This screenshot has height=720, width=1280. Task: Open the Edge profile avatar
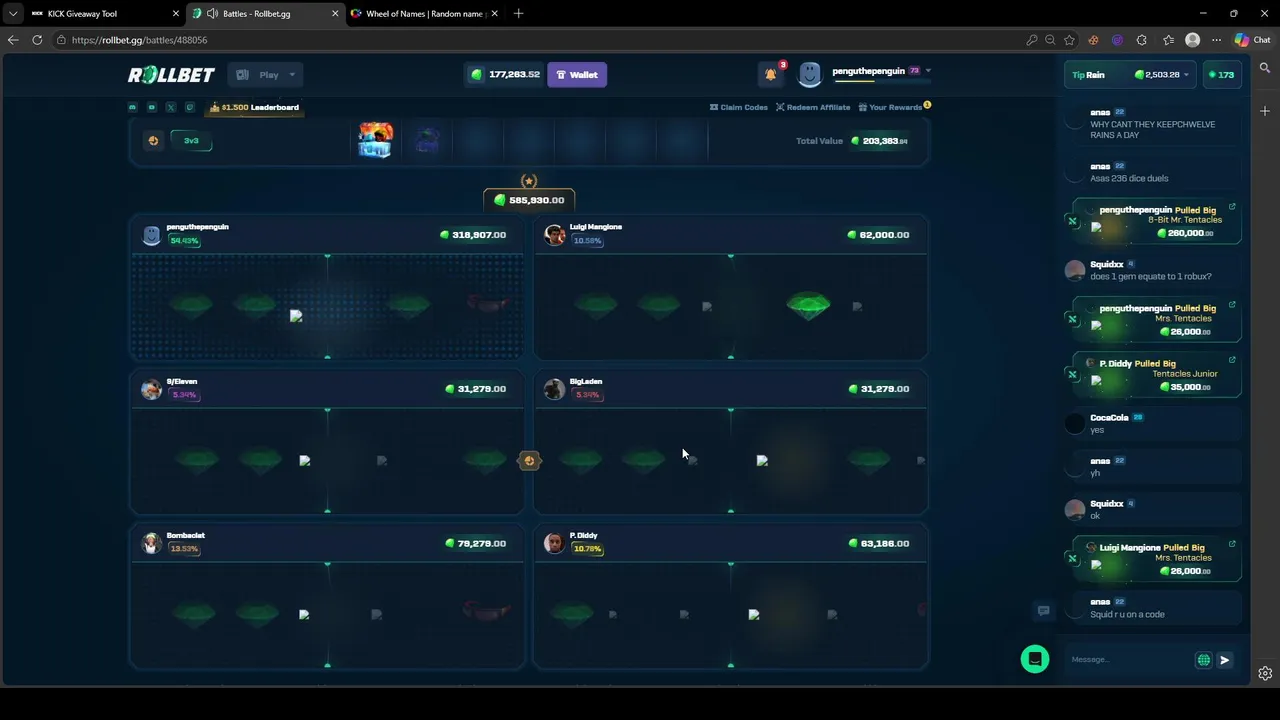point(1192,40)
